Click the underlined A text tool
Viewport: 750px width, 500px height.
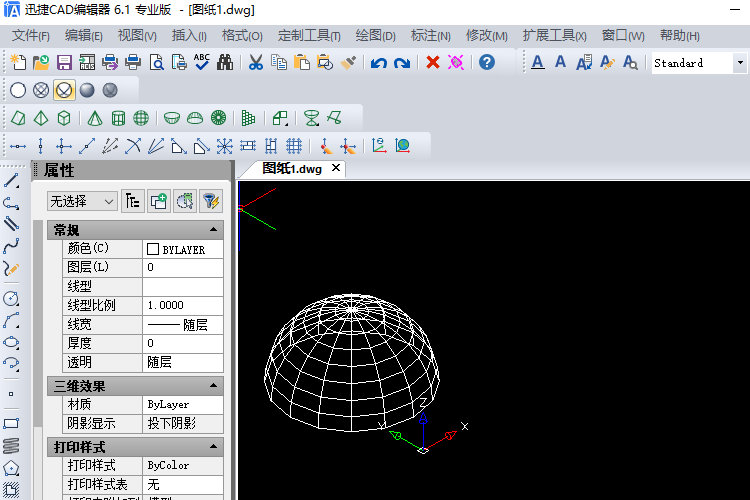pos(538,62)
